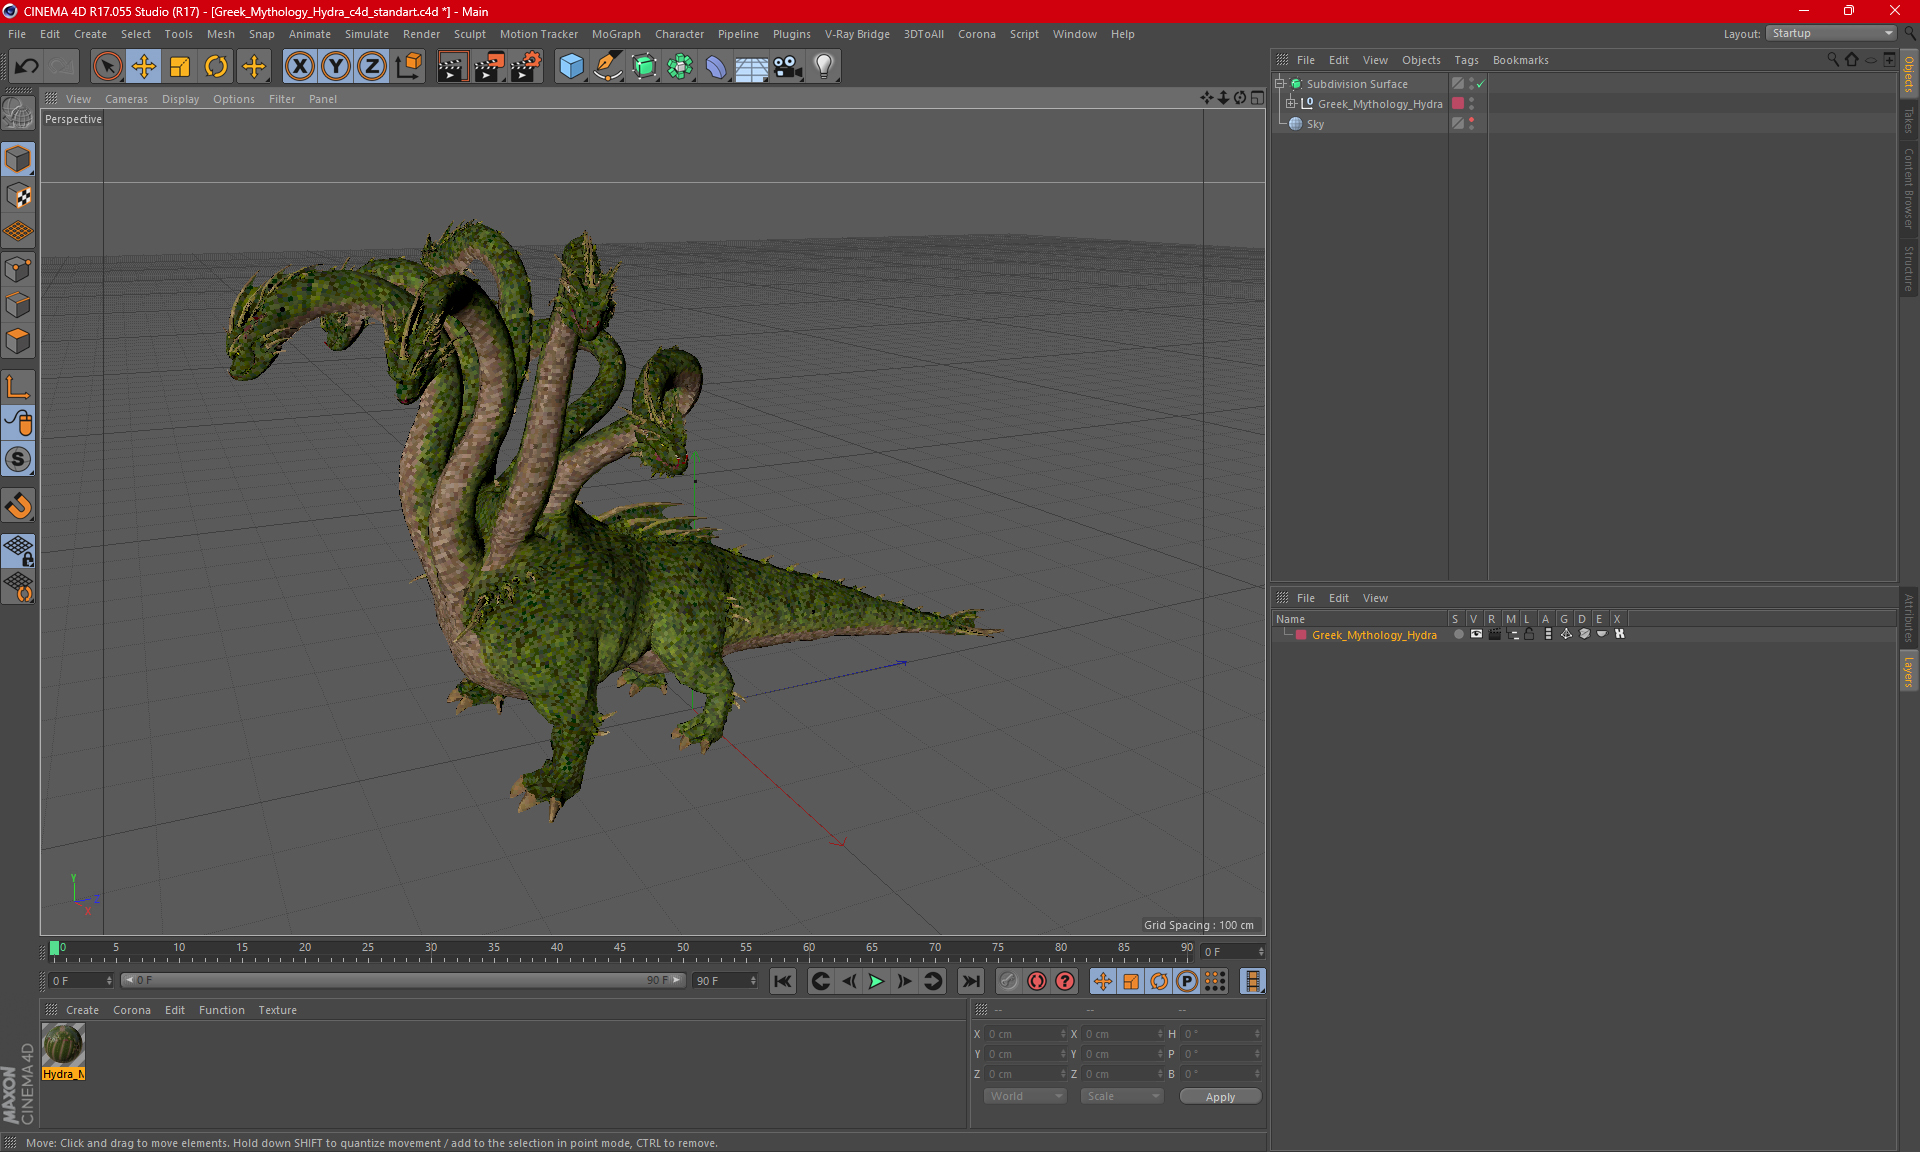This screenshot has width=1920, height=1152.
Task: Add a Light object
Action: pyautogui.click(x=823, y=67)
